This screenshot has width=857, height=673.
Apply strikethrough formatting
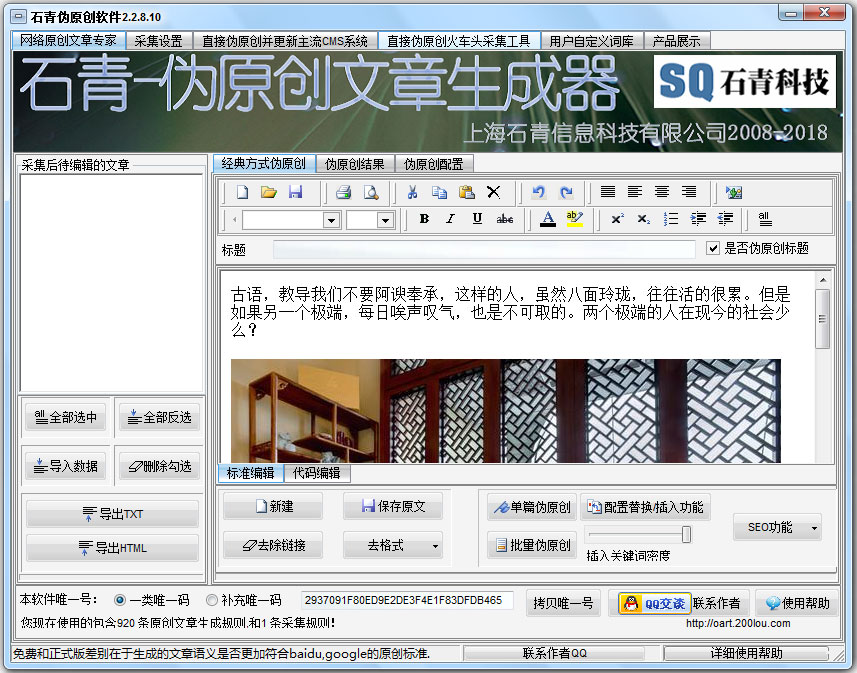[504, 219]
